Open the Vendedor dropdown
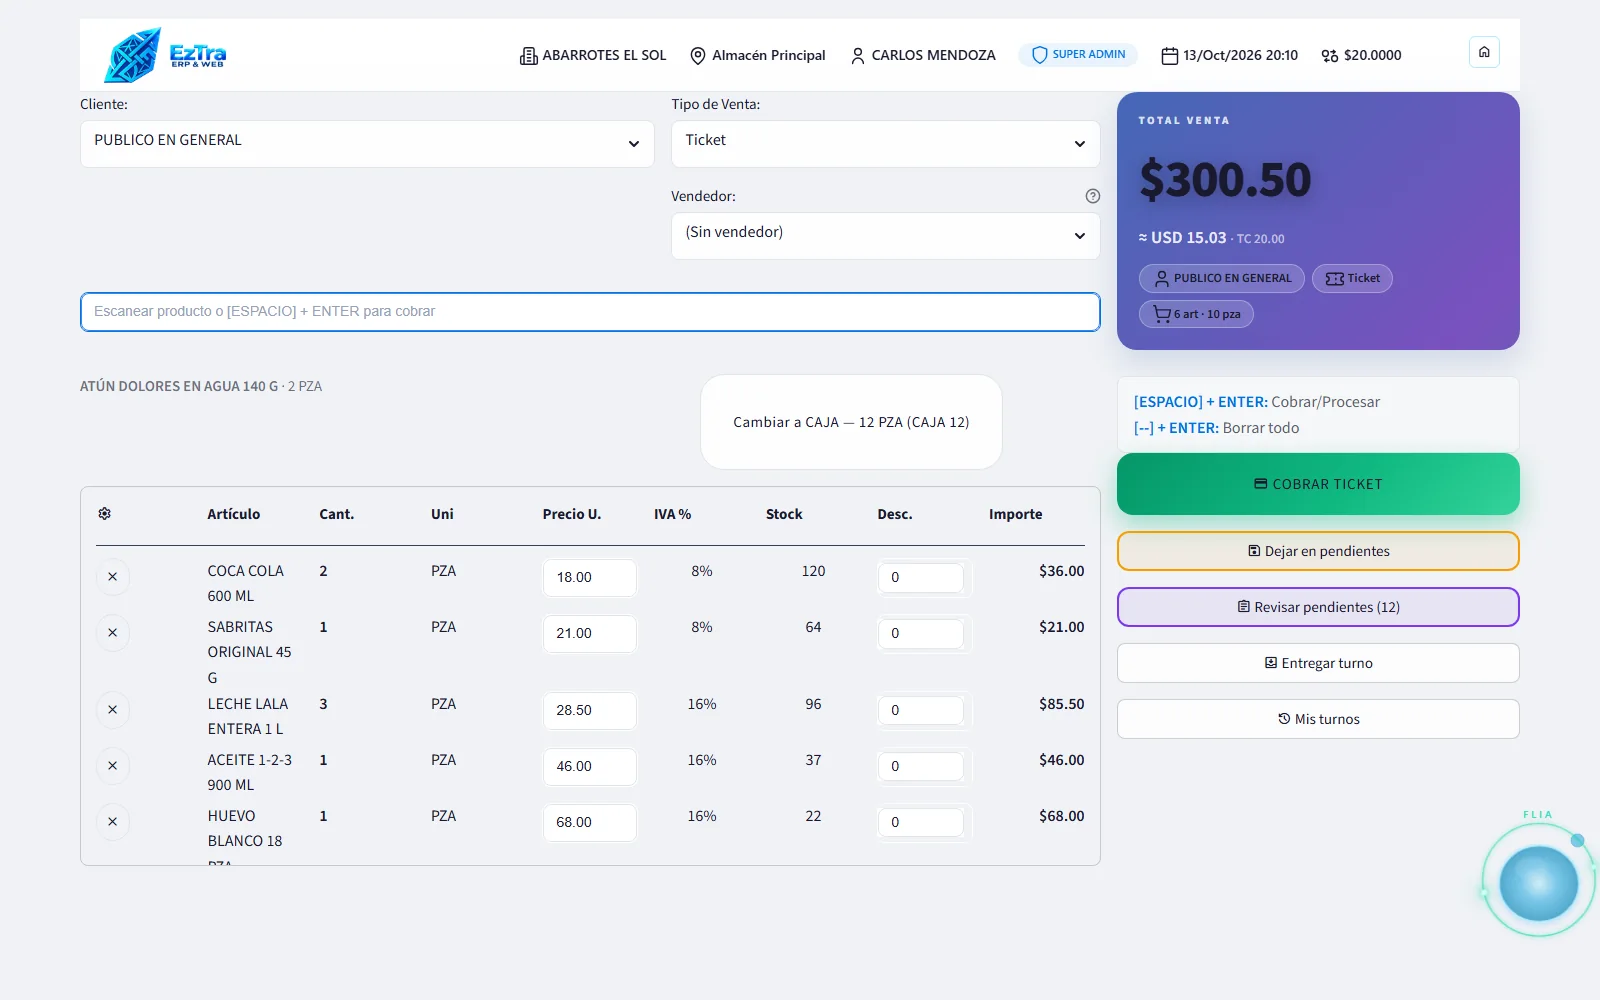 coord(885,235)
